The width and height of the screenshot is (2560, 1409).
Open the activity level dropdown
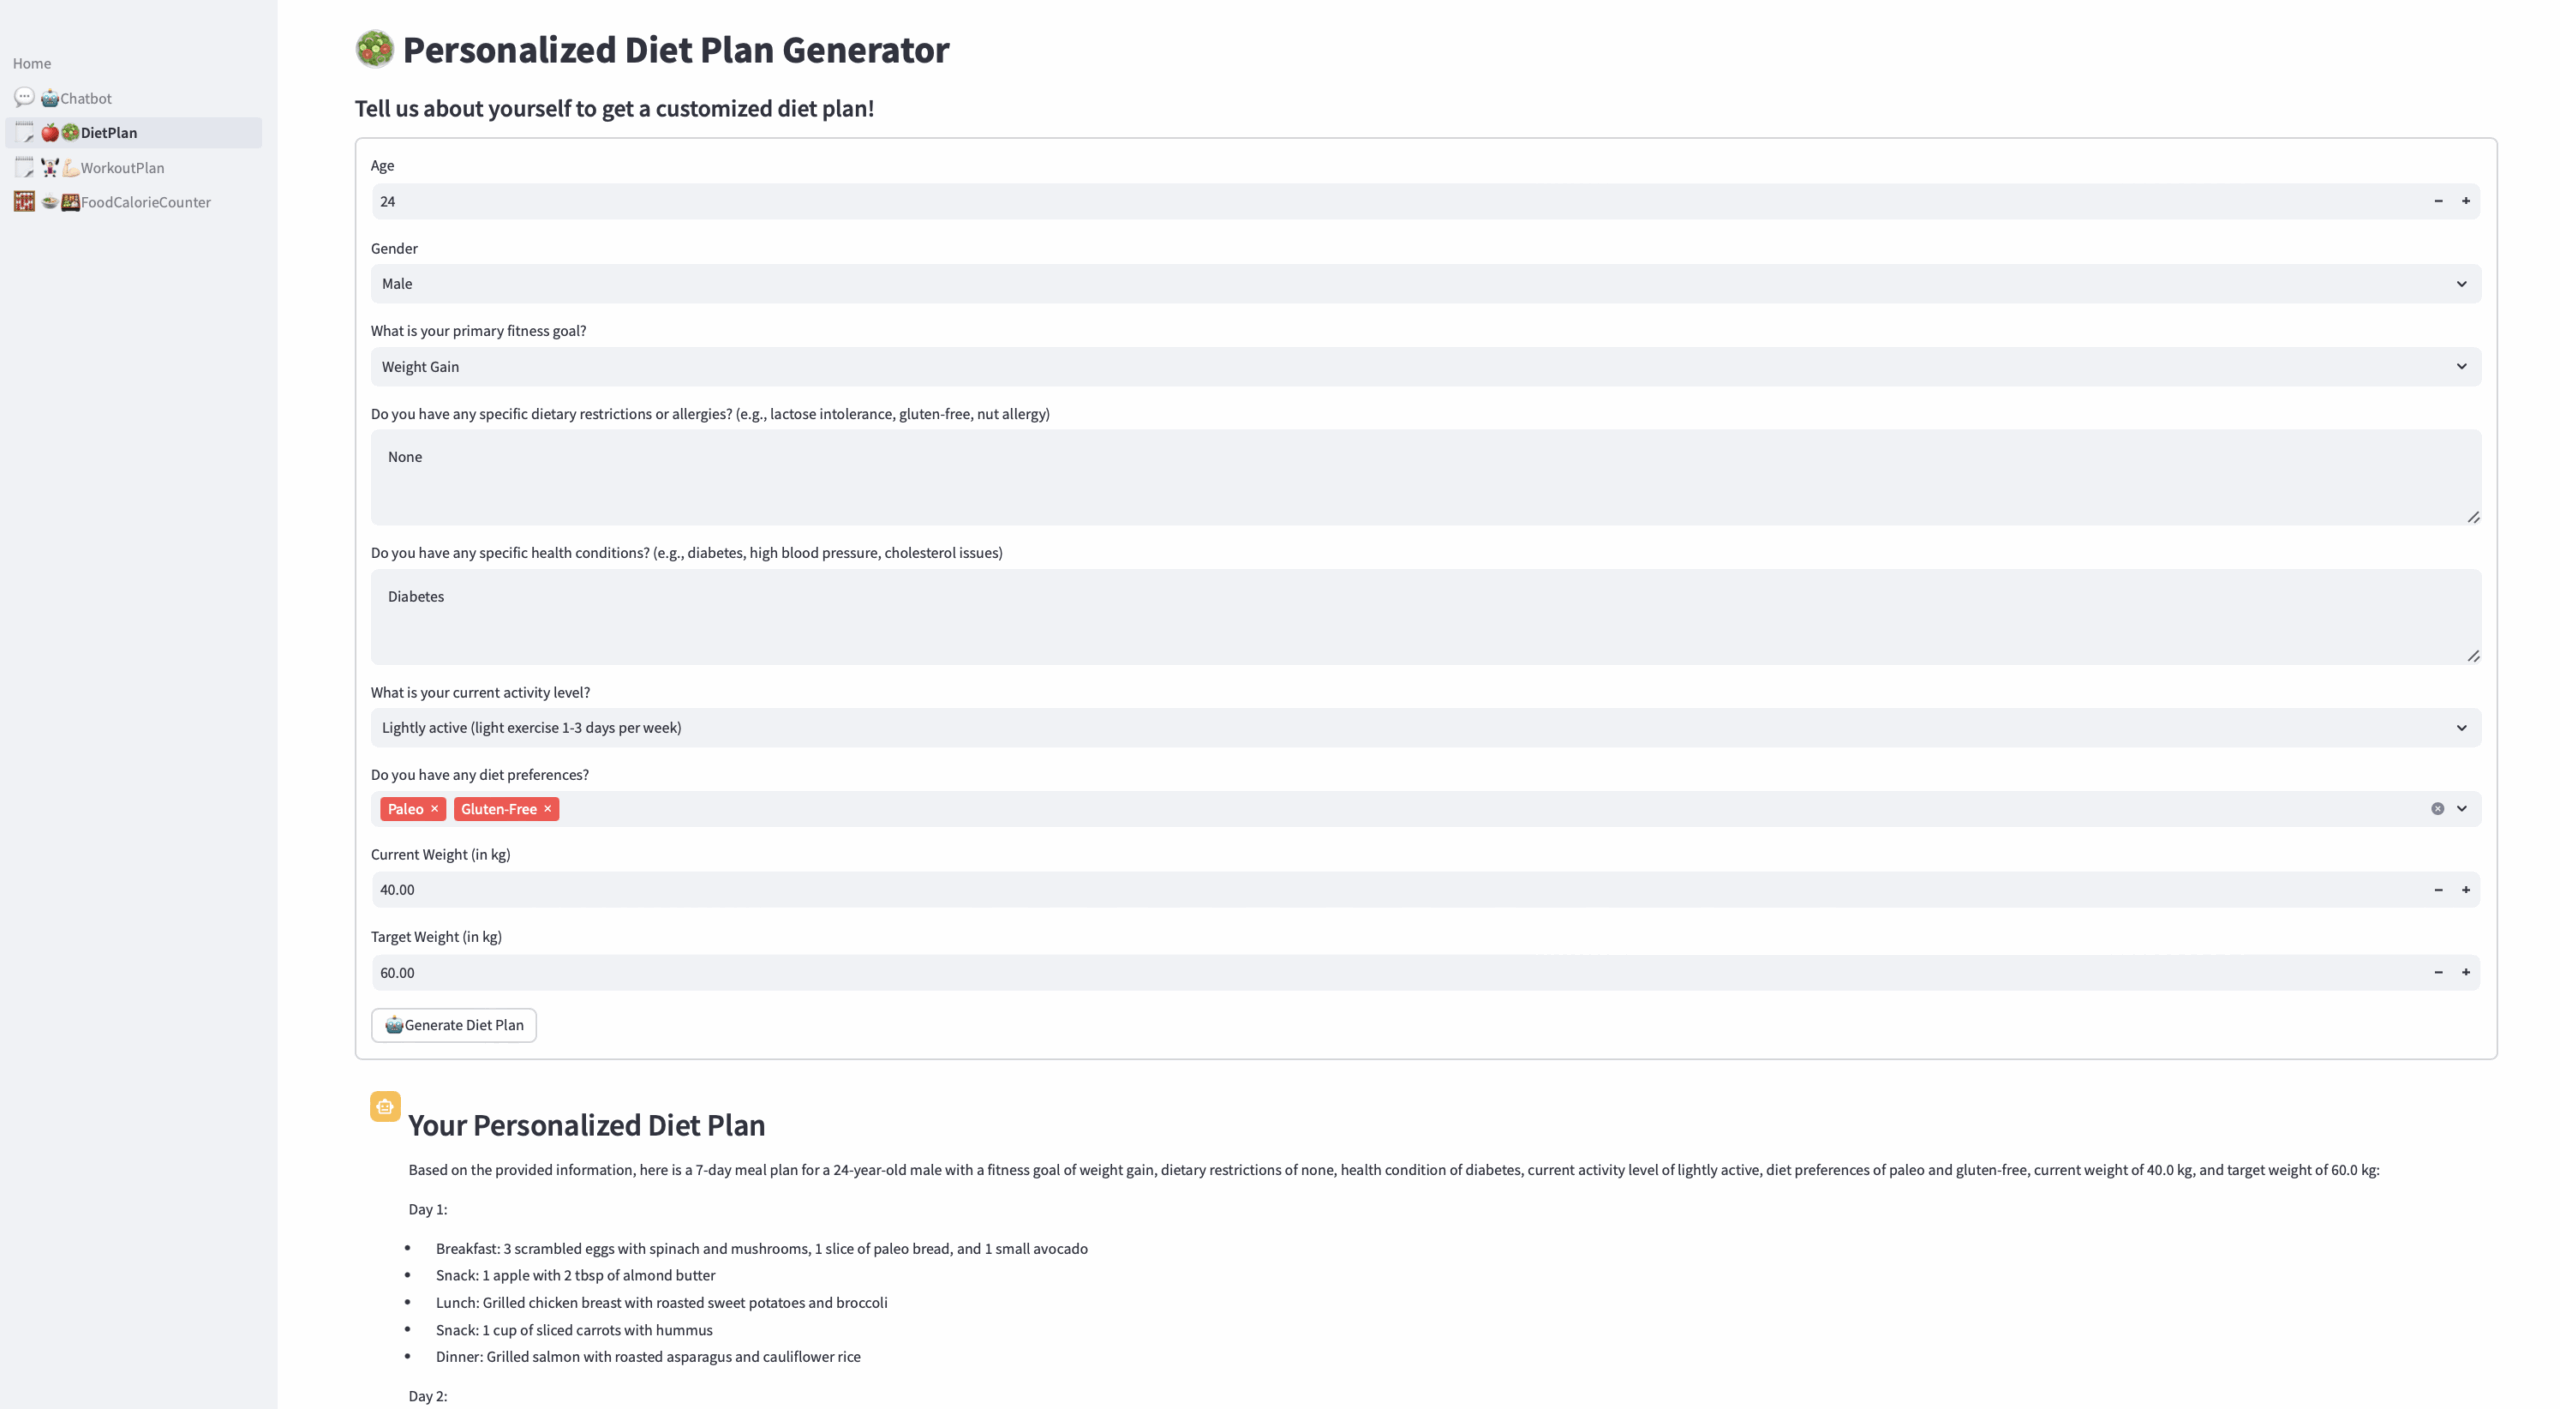[1425, 727]
